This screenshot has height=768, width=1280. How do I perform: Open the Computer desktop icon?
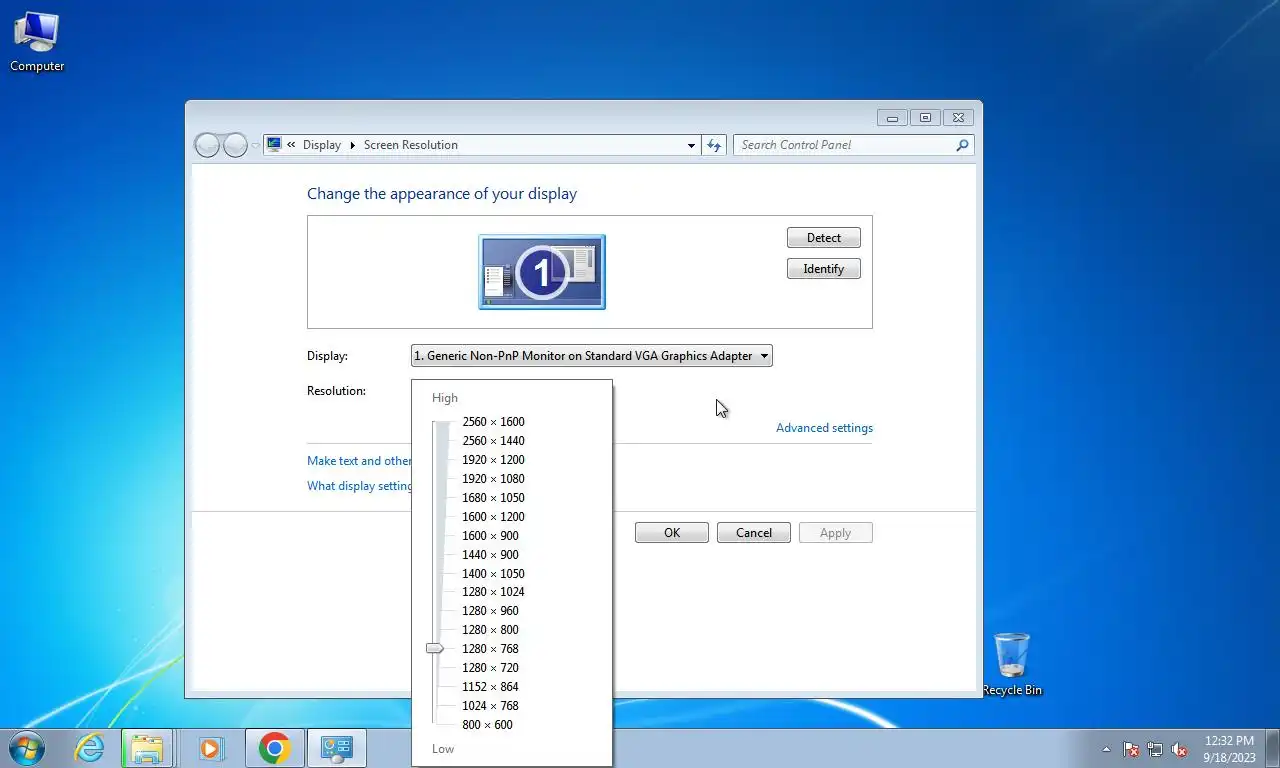pos(37,42)
